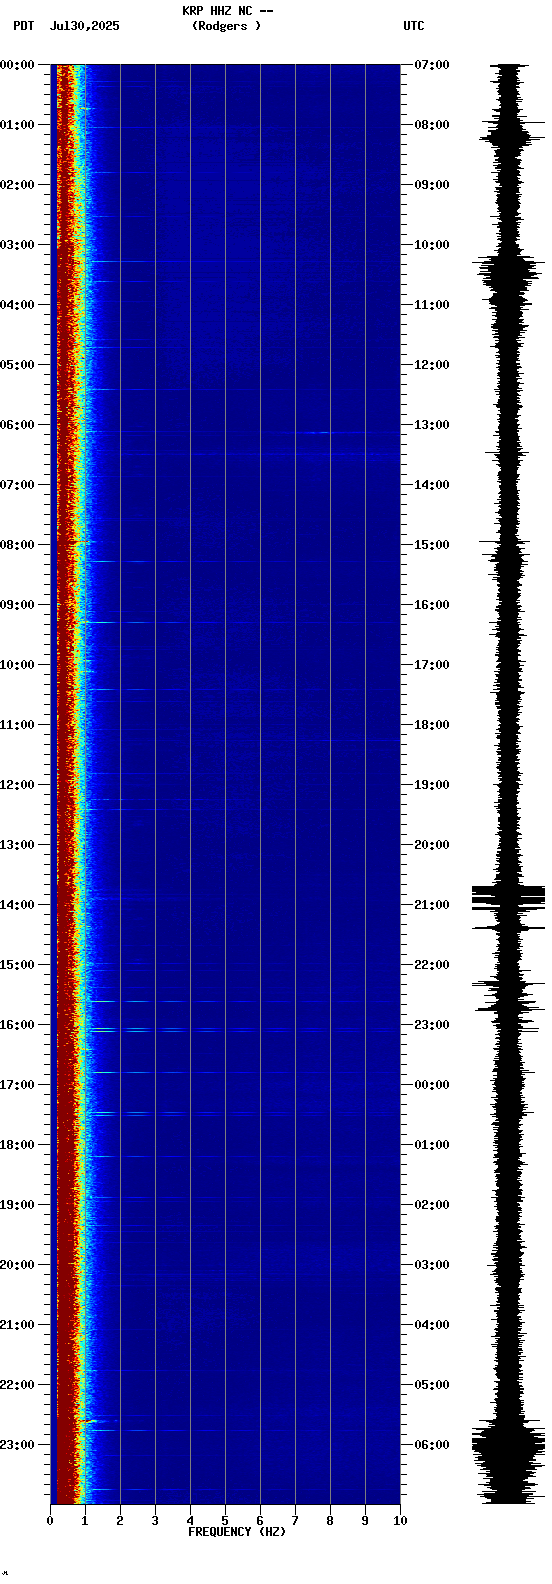
Task: Click the PDT time label '00:00'
Action: pyautogui.click(x=17, y=65)
